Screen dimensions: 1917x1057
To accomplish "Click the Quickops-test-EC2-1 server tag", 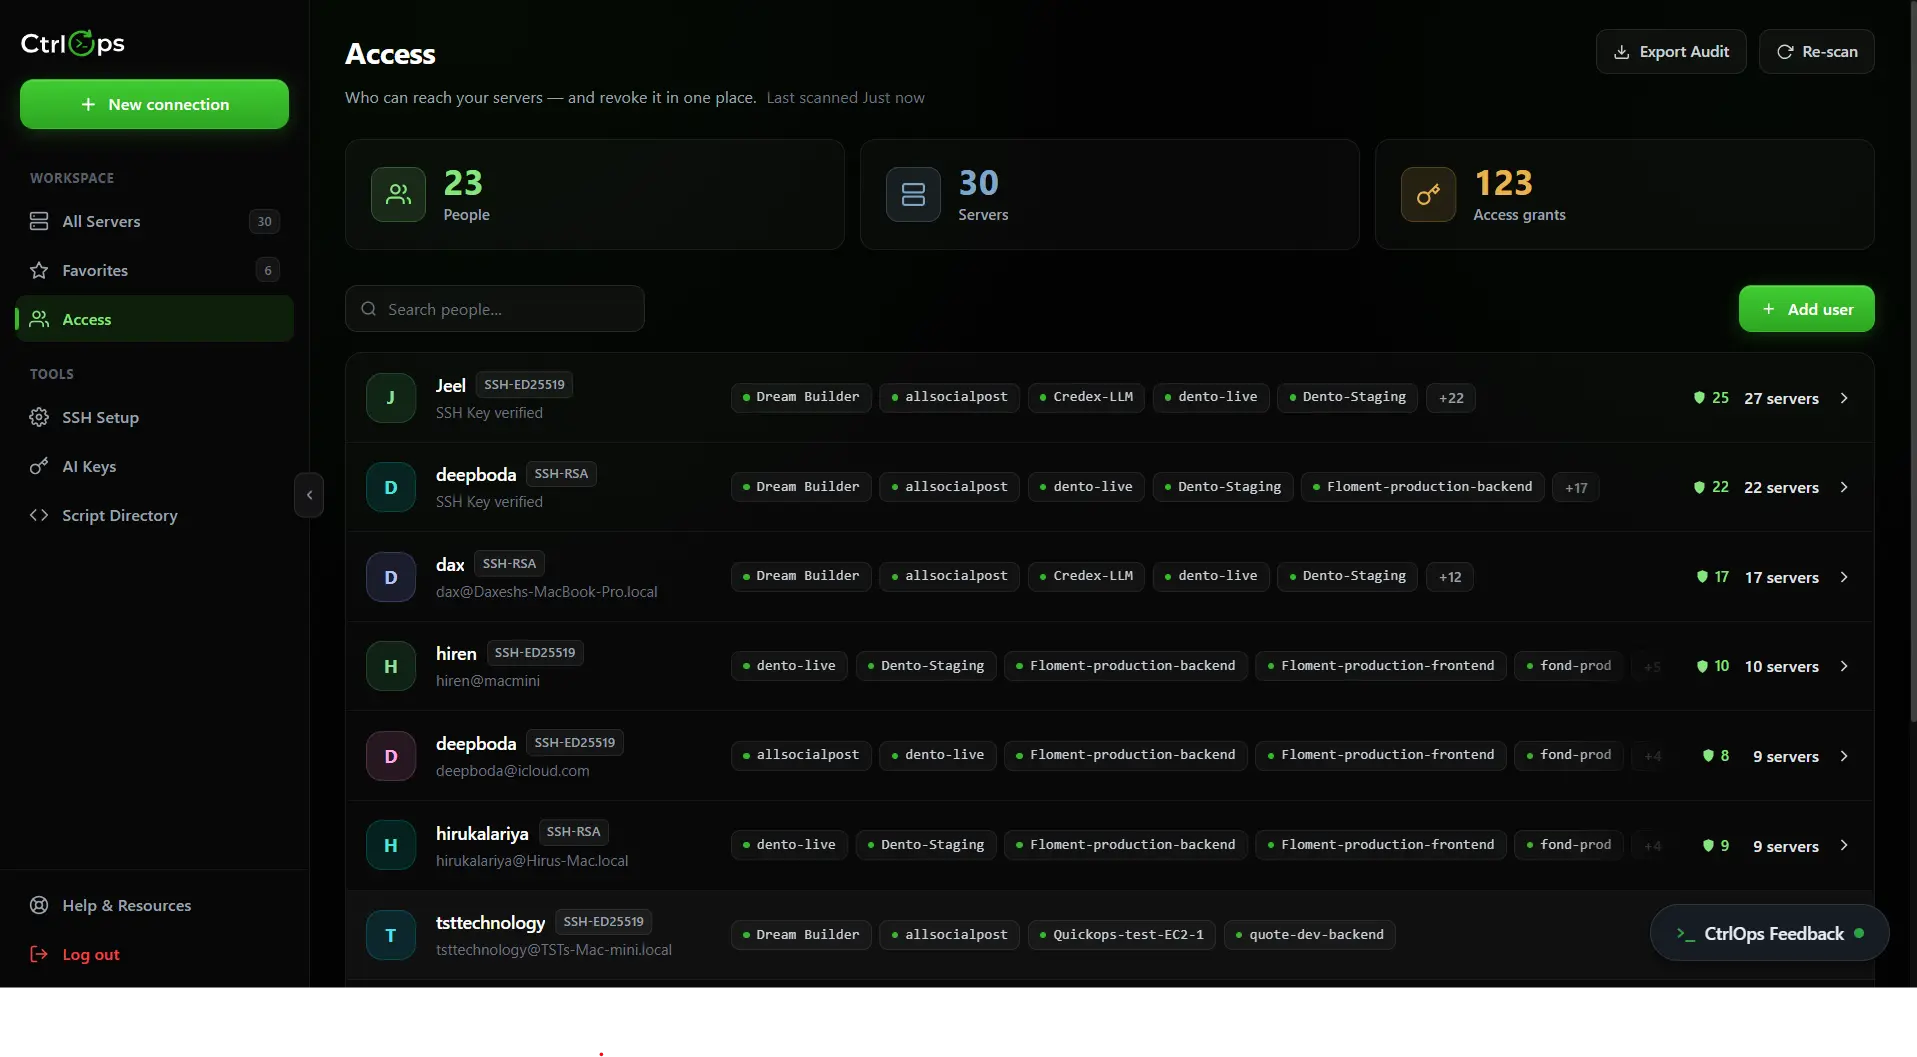I will click(1121, 935).
